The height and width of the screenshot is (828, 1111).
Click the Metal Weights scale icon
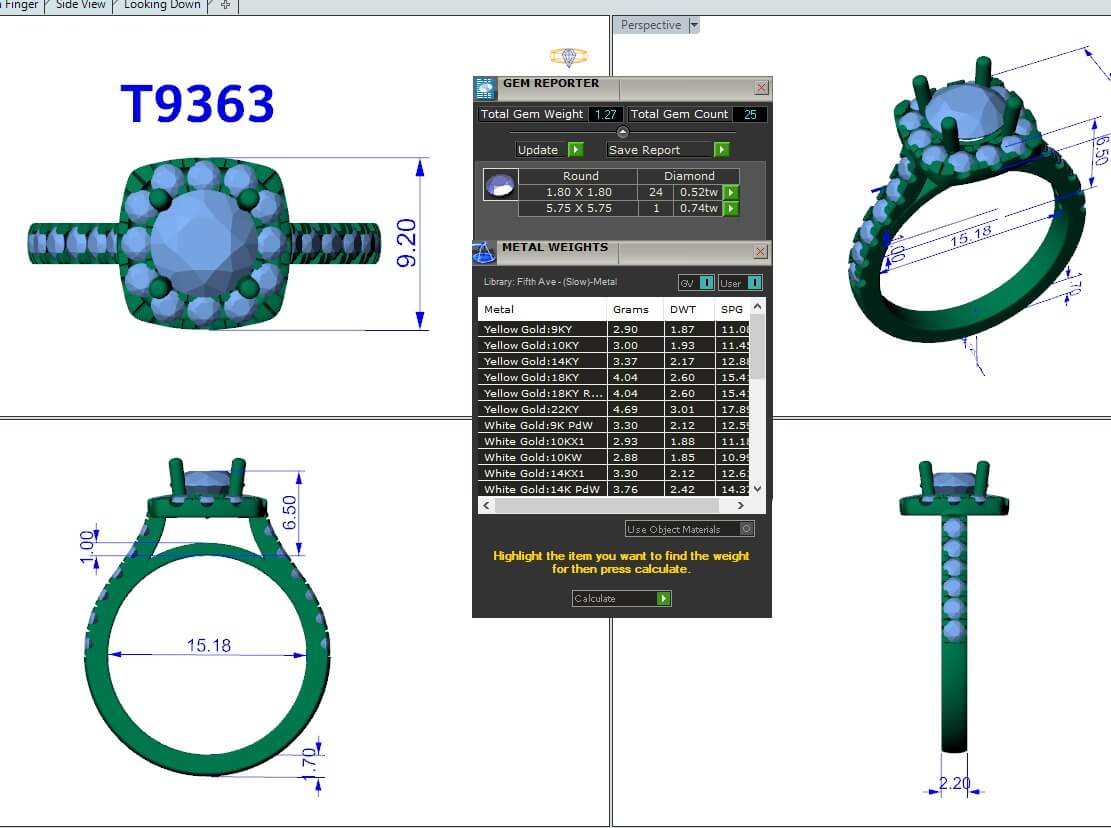[484, 252]
